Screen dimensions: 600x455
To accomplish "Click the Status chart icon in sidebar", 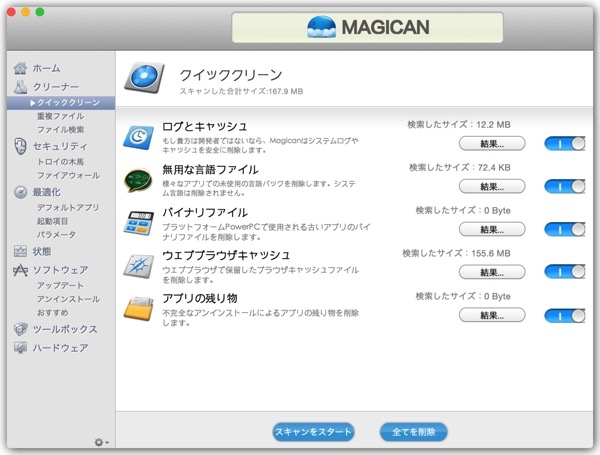I will [x=20, y=251].
